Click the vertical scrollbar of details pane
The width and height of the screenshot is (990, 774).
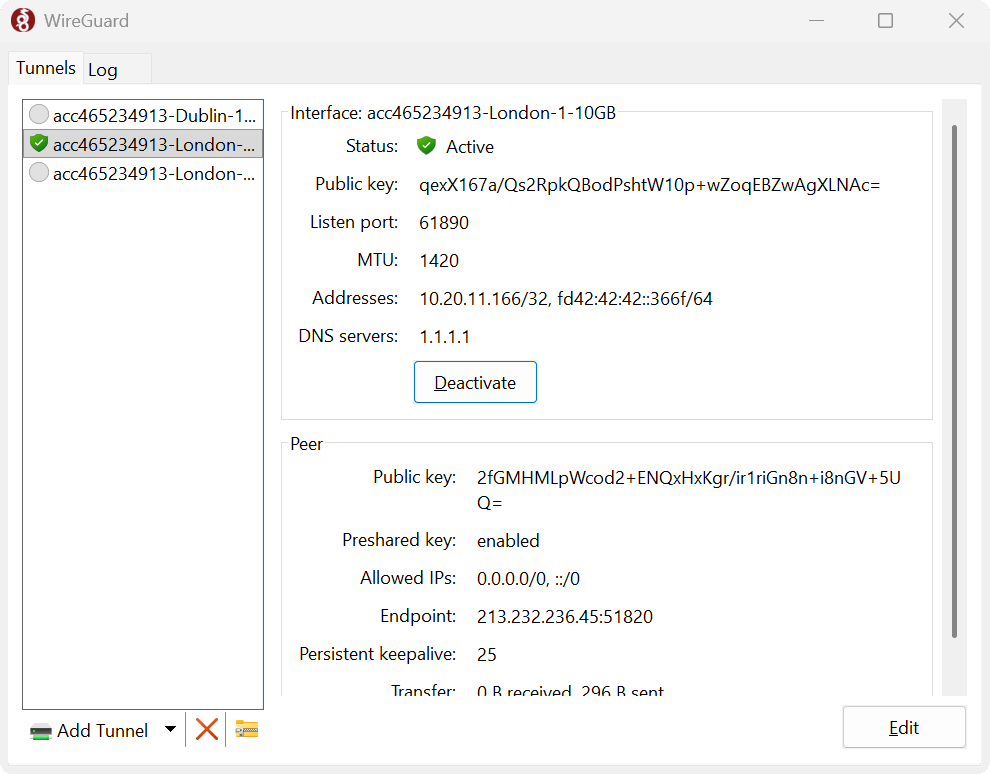pyautogui.click(x=954, y=381)
